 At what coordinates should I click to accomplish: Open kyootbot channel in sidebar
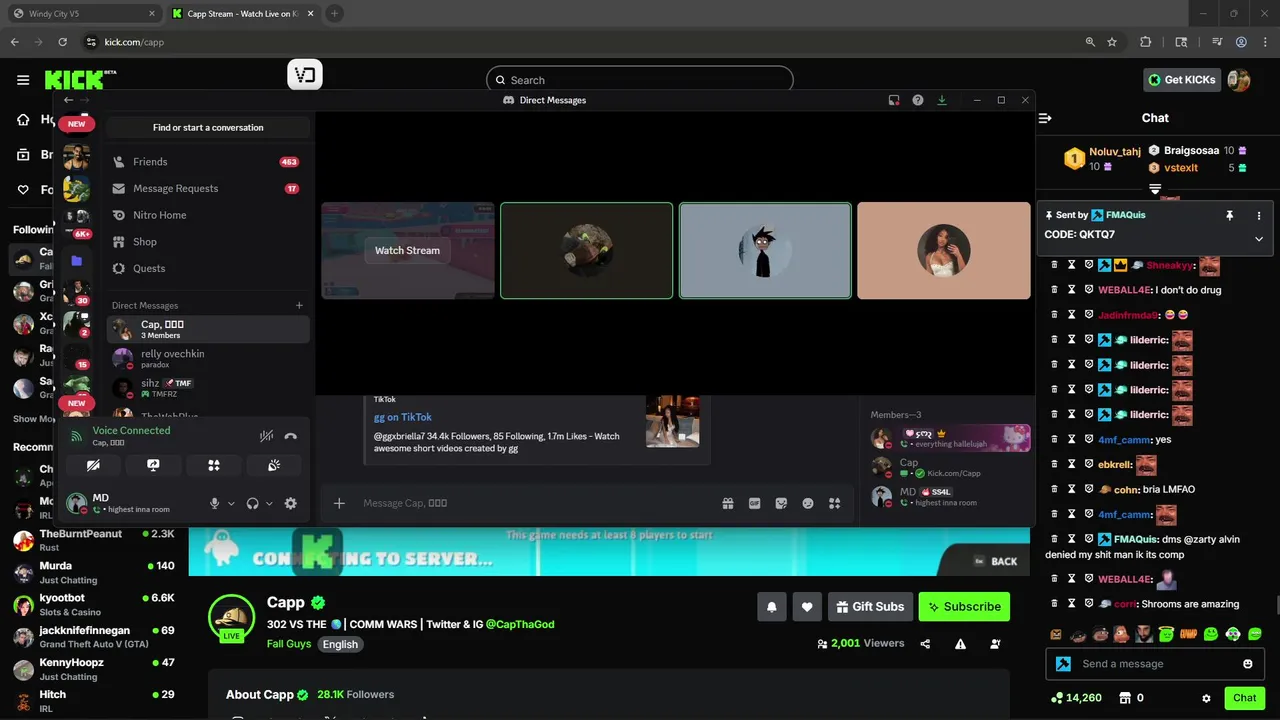pos(94,605)
